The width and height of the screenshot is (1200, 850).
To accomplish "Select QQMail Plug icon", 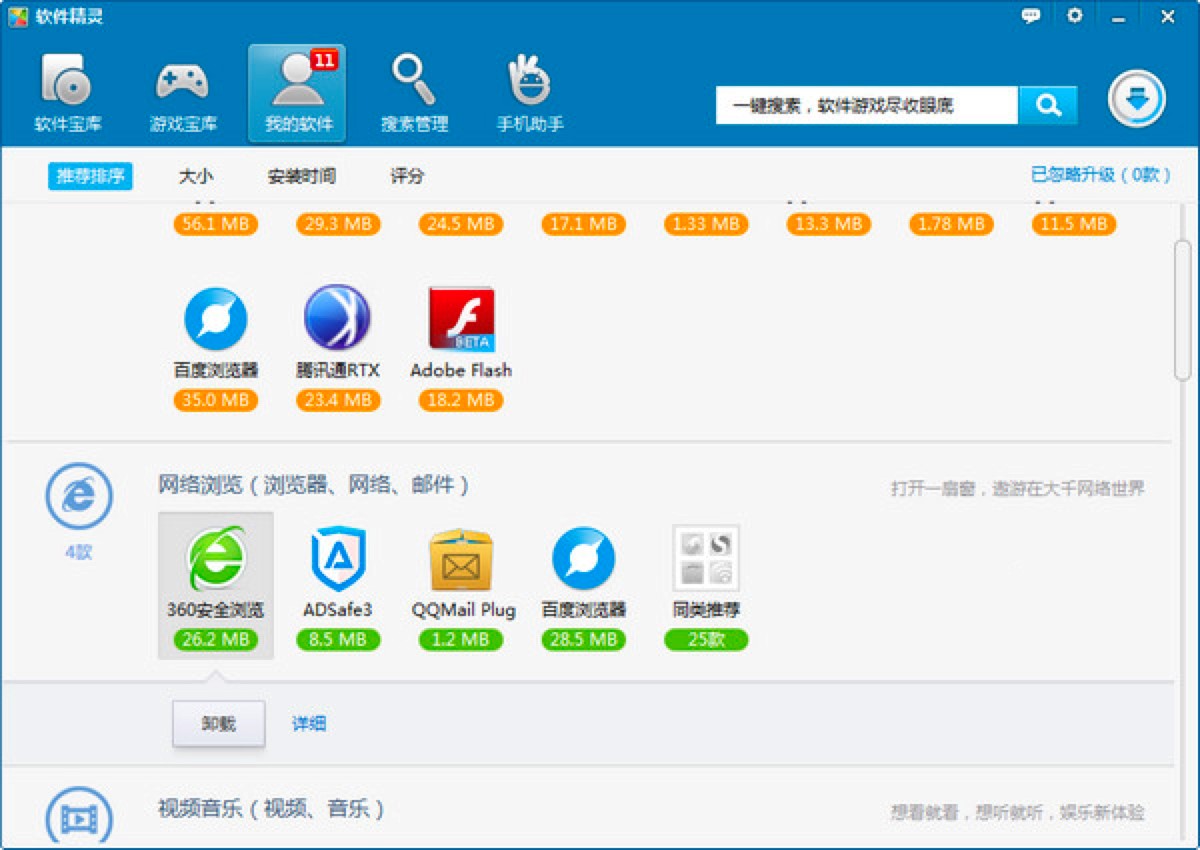I will tap(462, 560).
